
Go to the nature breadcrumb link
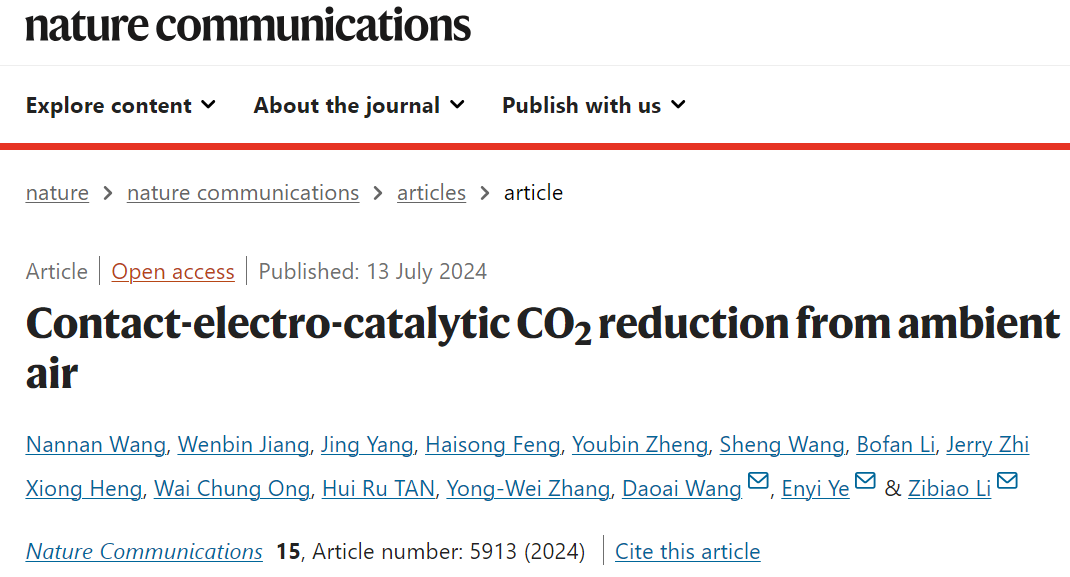[57, 193]
